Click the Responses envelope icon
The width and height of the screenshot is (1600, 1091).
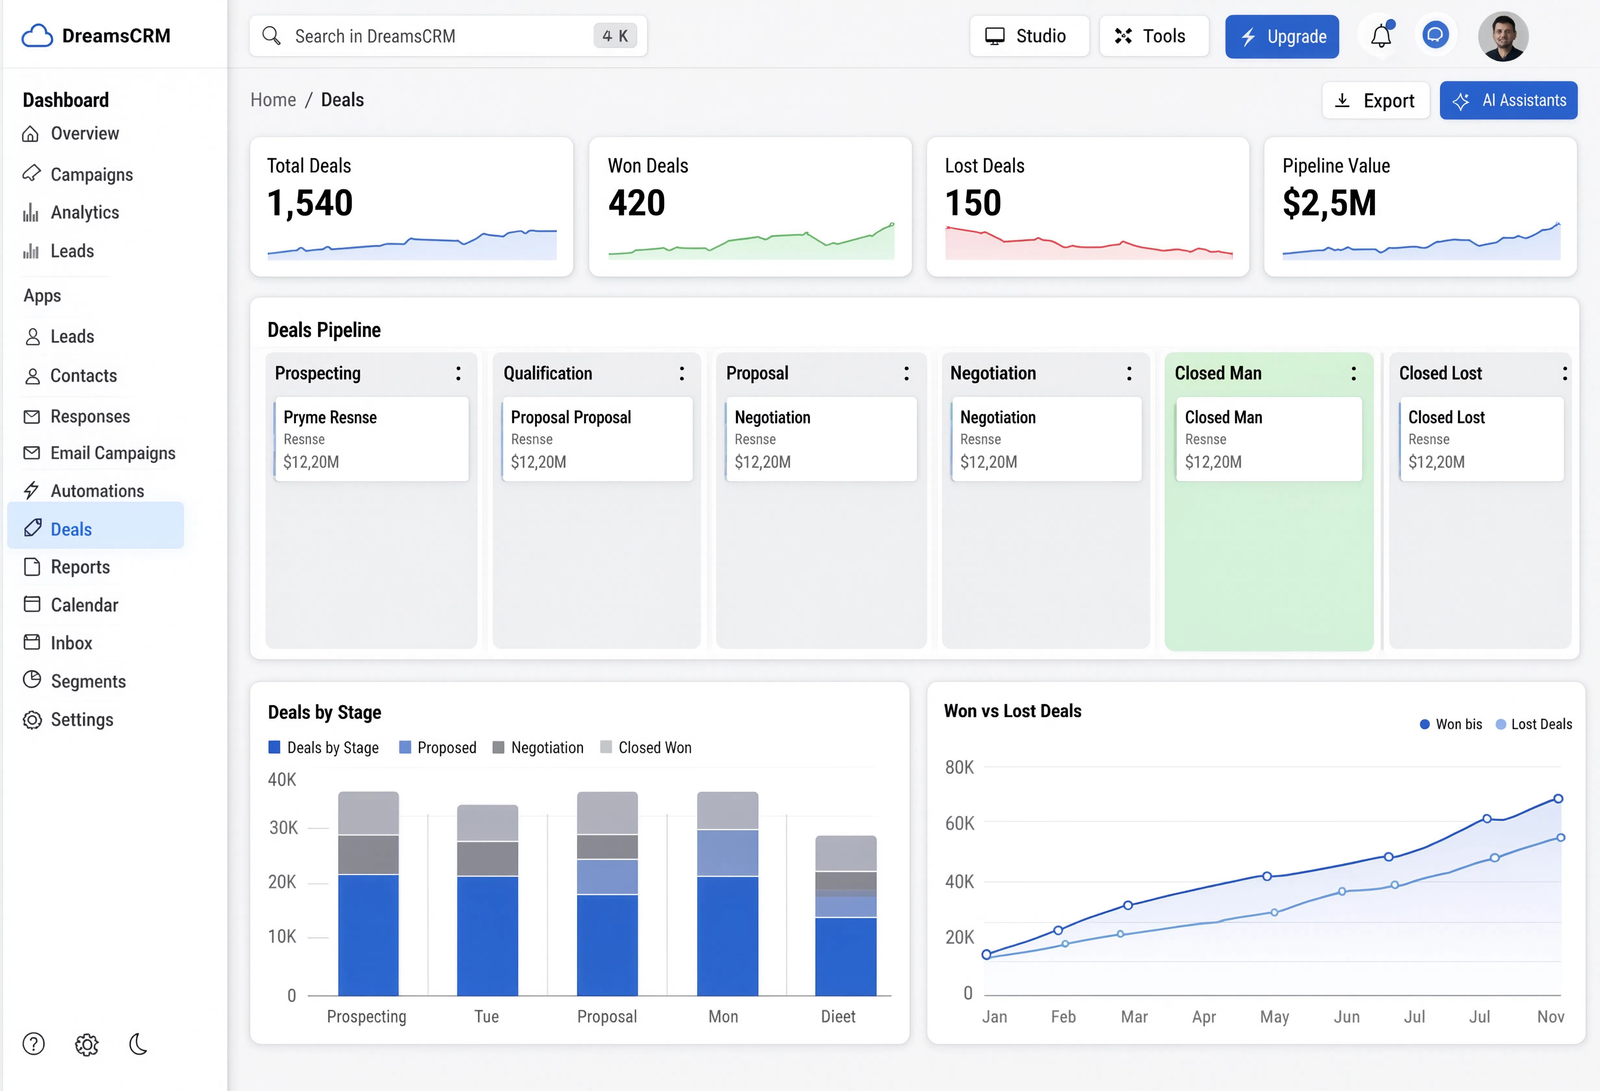[32, 416]
